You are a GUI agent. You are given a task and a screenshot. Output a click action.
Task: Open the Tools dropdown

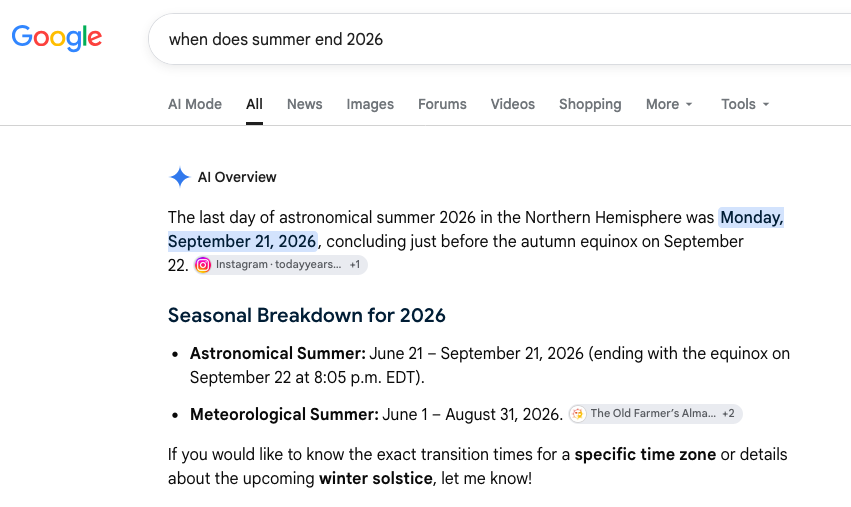coord(745,104)
